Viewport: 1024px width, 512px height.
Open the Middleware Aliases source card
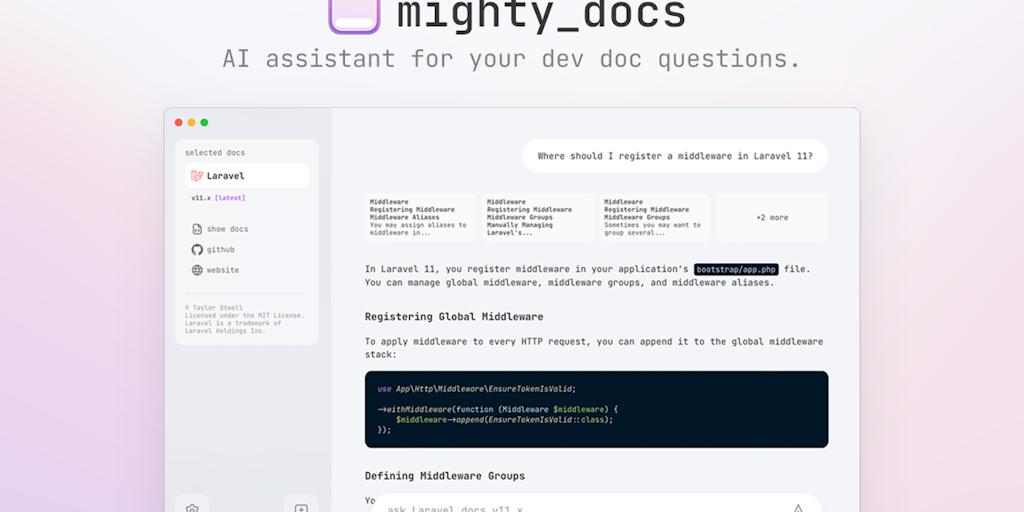419,217
